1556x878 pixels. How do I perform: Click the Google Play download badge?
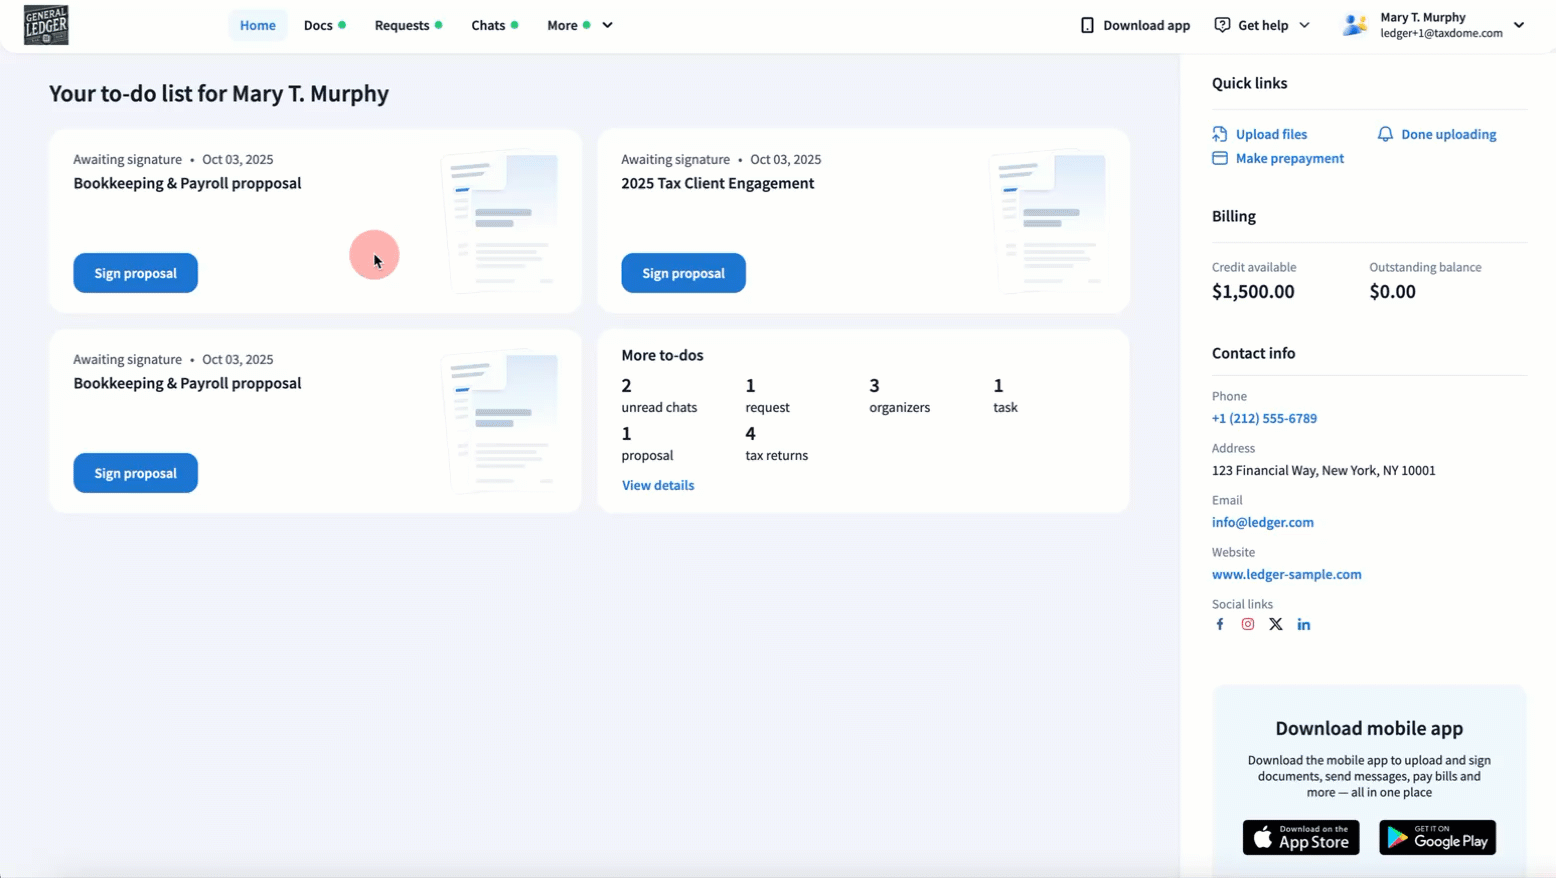1437,837
